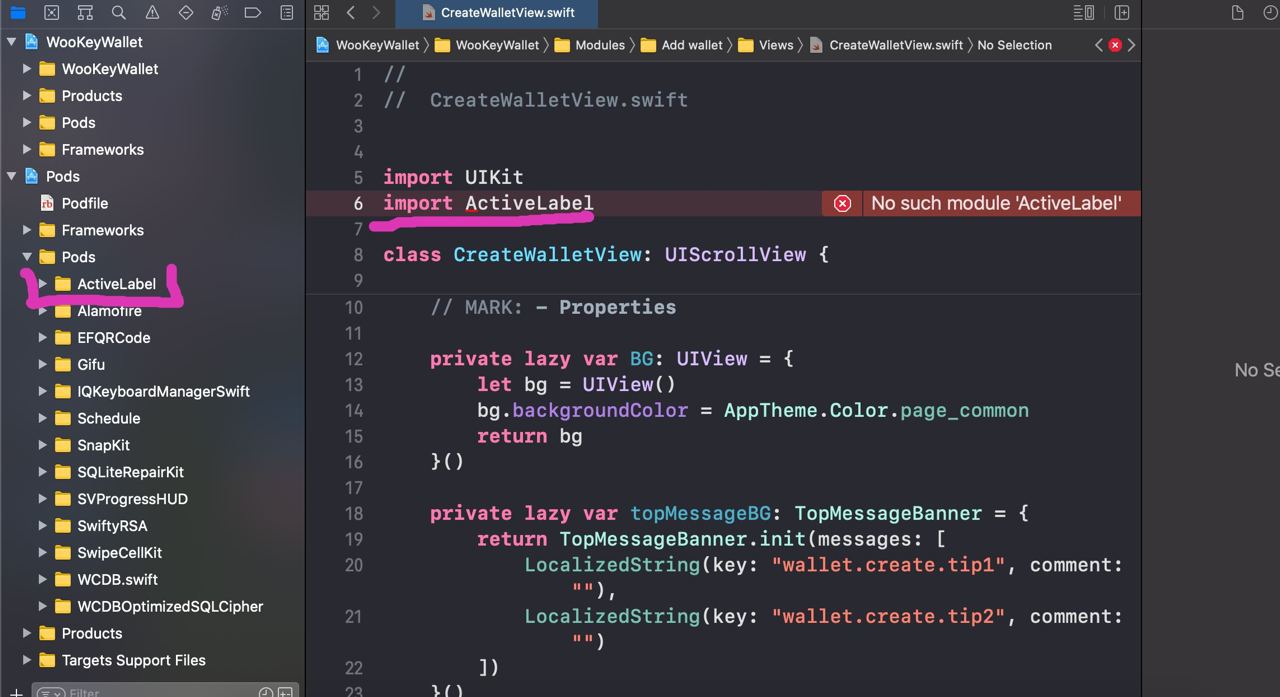Show the History inspector clock icon
This screenshot has width=1280, height=697.
click(x=1272, y=13)
